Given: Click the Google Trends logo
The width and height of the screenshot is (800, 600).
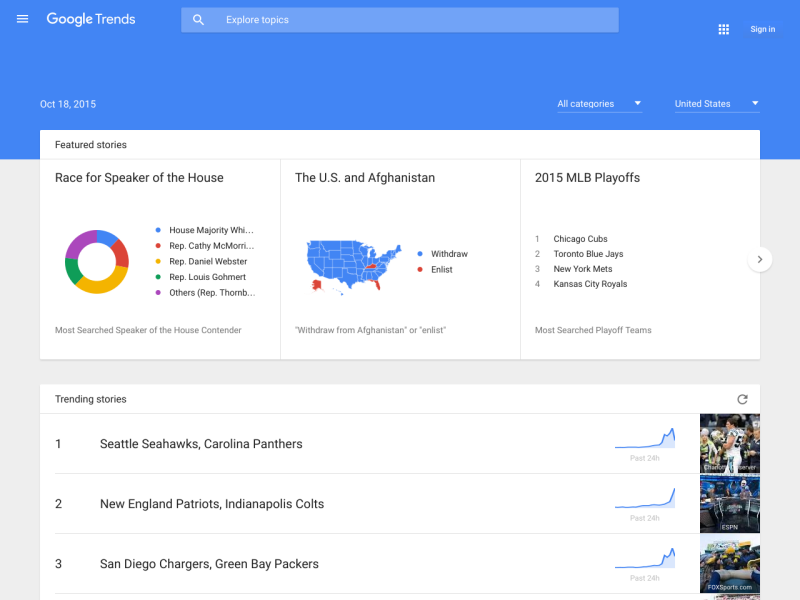Looking at the screenshot, I should tap(91, 19).
